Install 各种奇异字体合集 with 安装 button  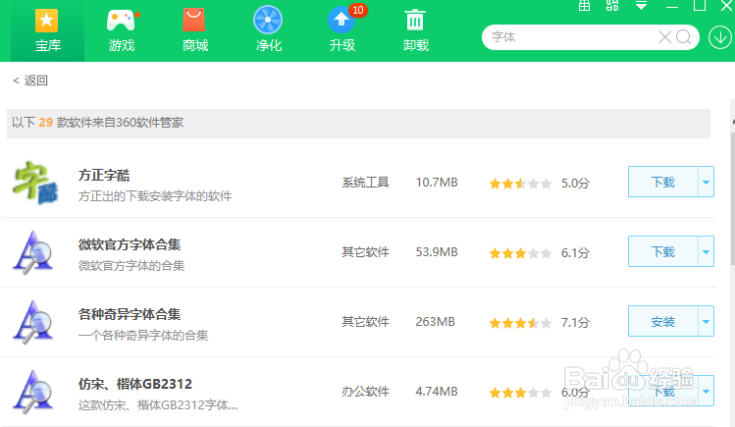click(663, 322)
